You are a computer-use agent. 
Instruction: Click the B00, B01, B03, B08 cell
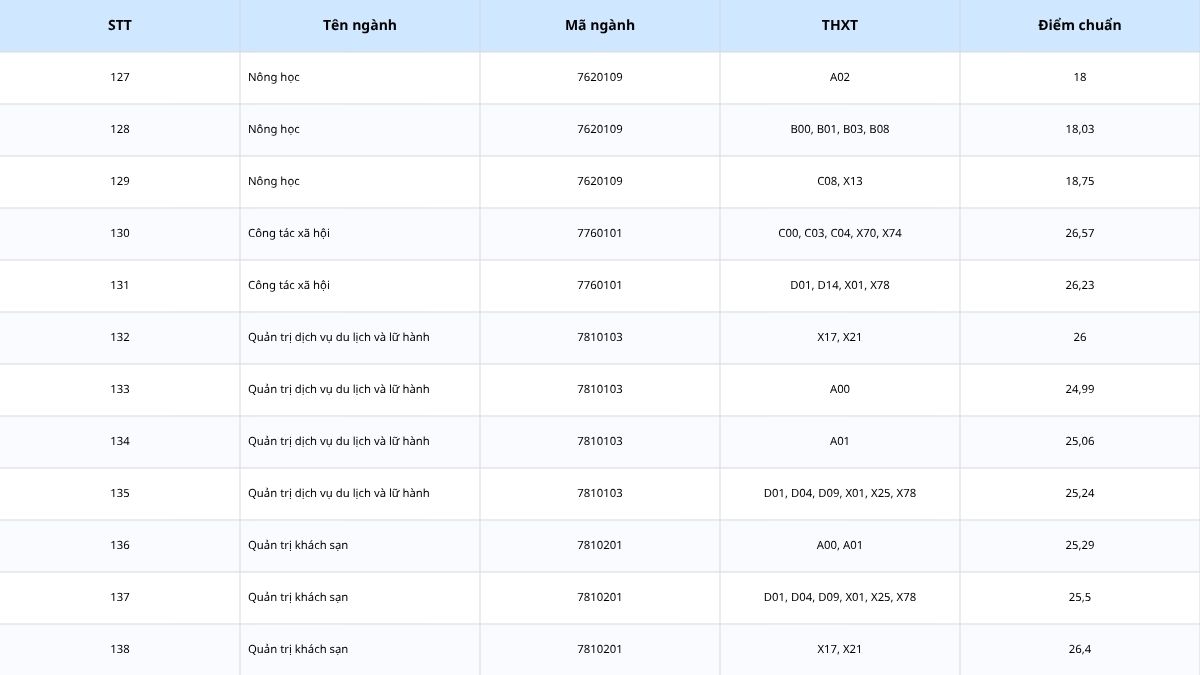click(x=840, y=130)
